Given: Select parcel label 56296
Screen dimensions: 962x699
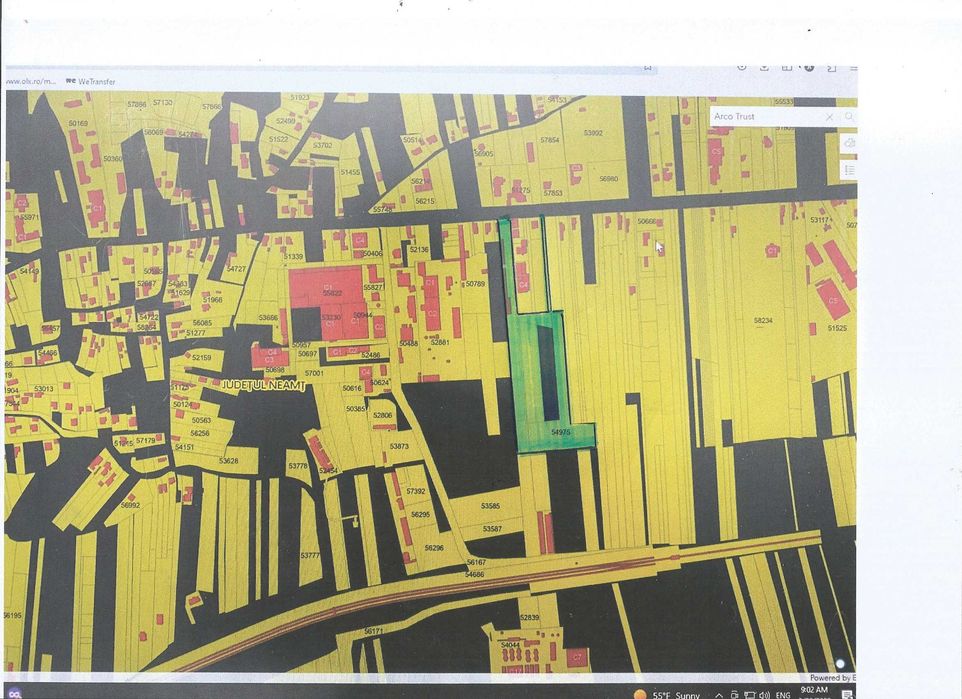Looking at the screenshot, I should click(x=434, y=547).
